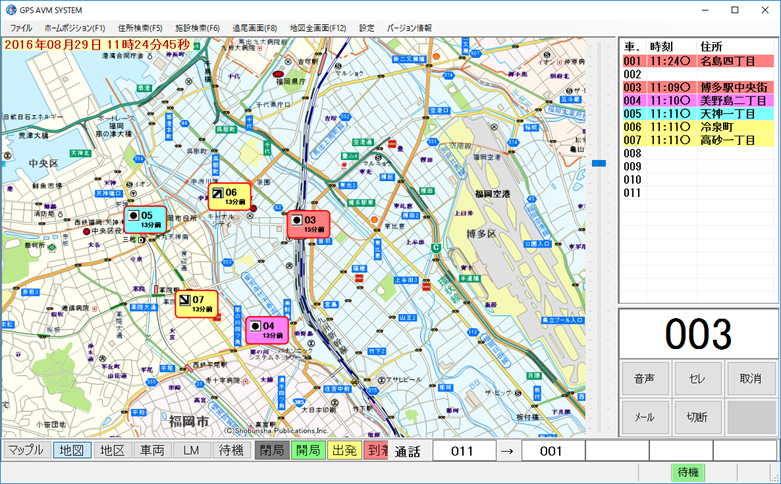The height and width of the screenshot is (484, 781).
Task: Click the 取消 cancel button
Action: (750, 379)
